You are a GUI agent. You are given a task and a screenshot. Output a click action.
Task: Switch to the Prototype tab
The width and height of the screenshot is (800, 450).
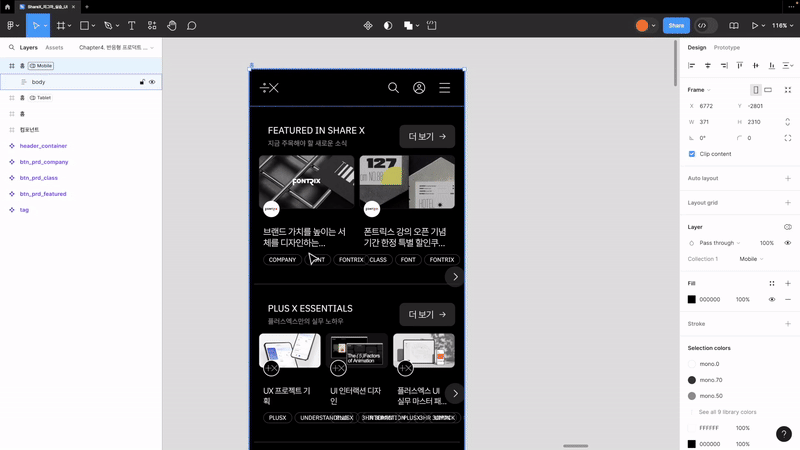tap(727, 47)
